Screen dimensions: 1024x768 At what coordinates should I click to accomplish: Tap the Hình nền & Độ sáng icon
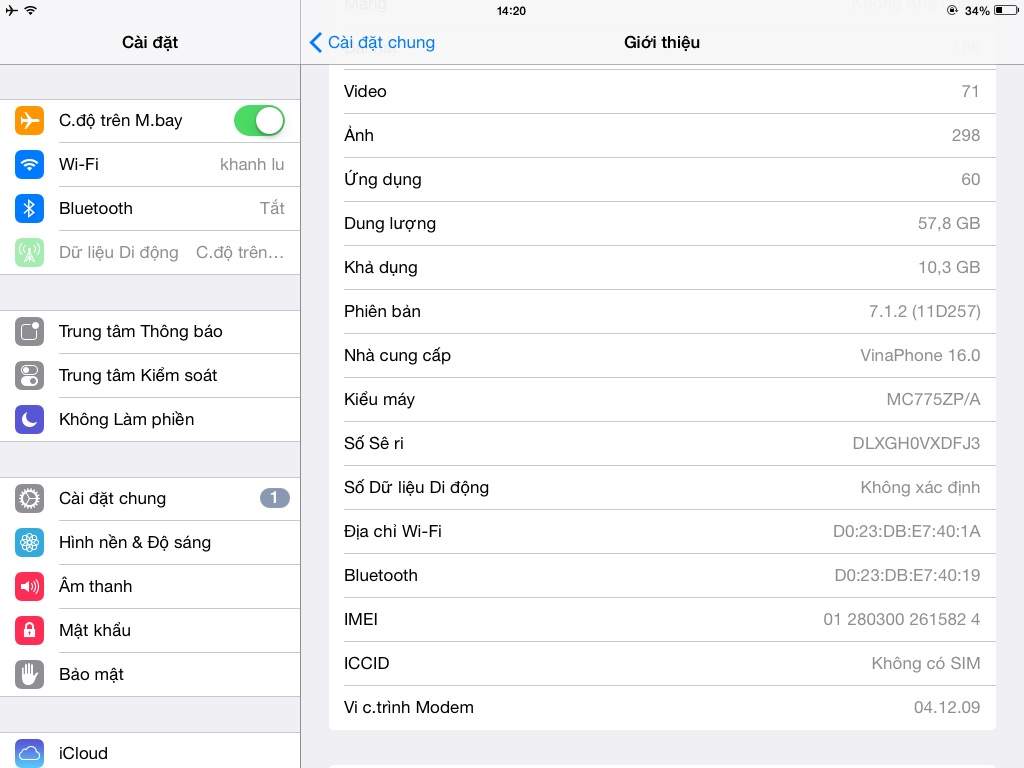click(29, 543)
